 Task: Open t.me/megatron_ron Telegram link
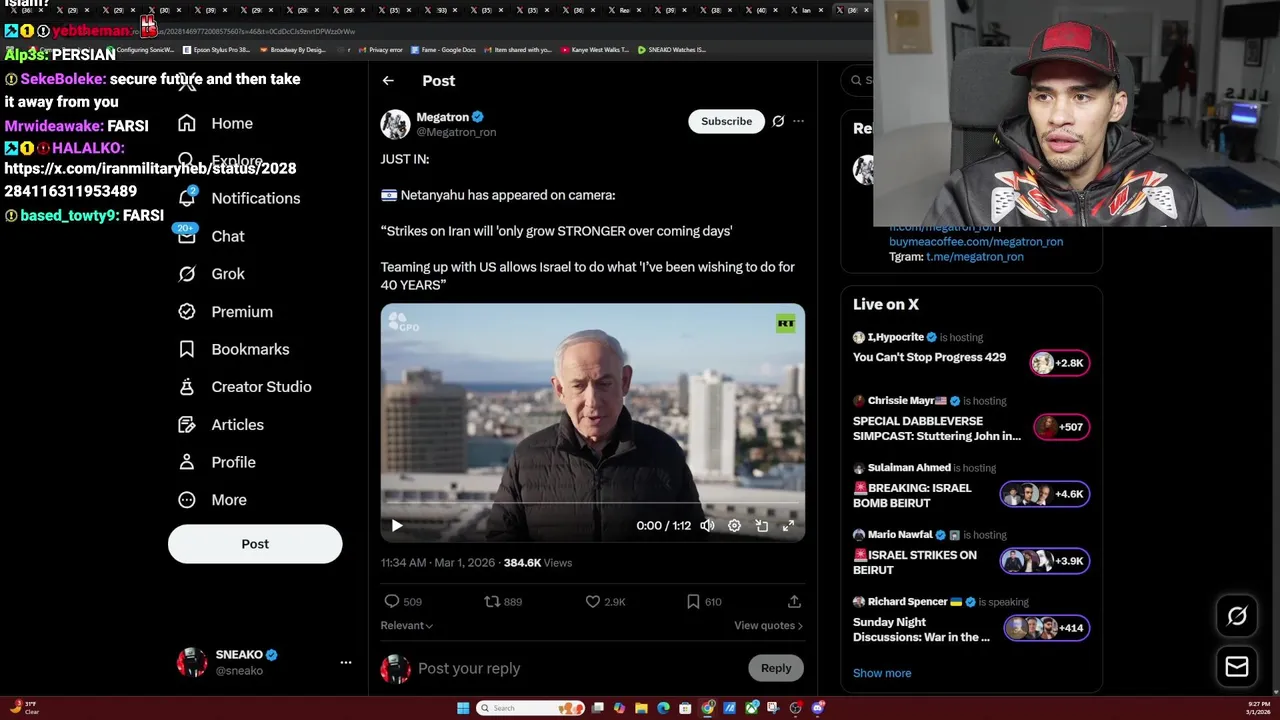pos(975,257)
